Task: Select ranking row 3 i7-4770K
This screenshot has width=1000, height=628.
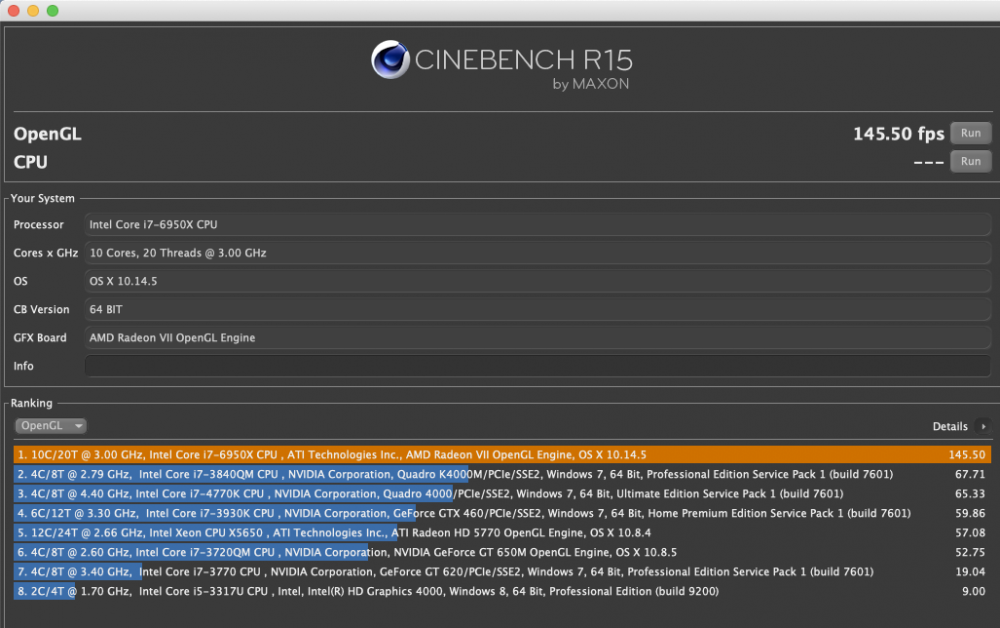Action: [x=502, y=493]
